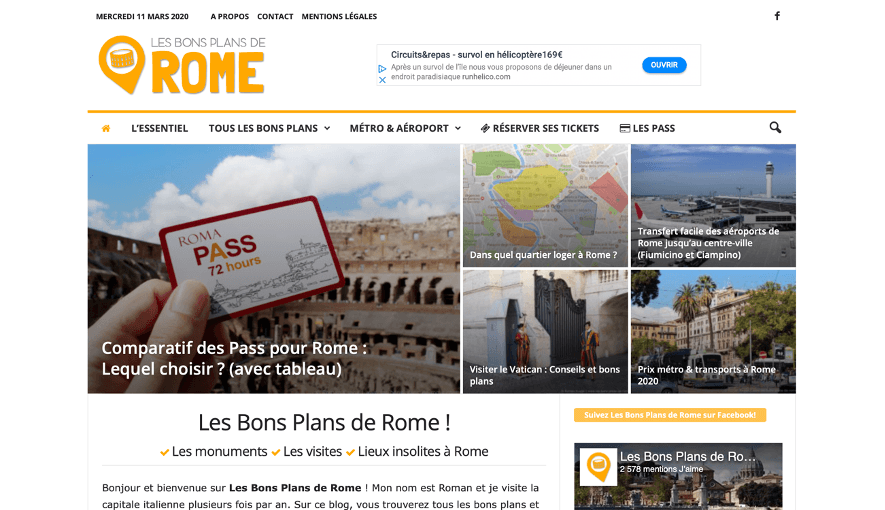Open the search magnifier icon
This screenshot has width=885, height=510.
(x=775, y=128)
